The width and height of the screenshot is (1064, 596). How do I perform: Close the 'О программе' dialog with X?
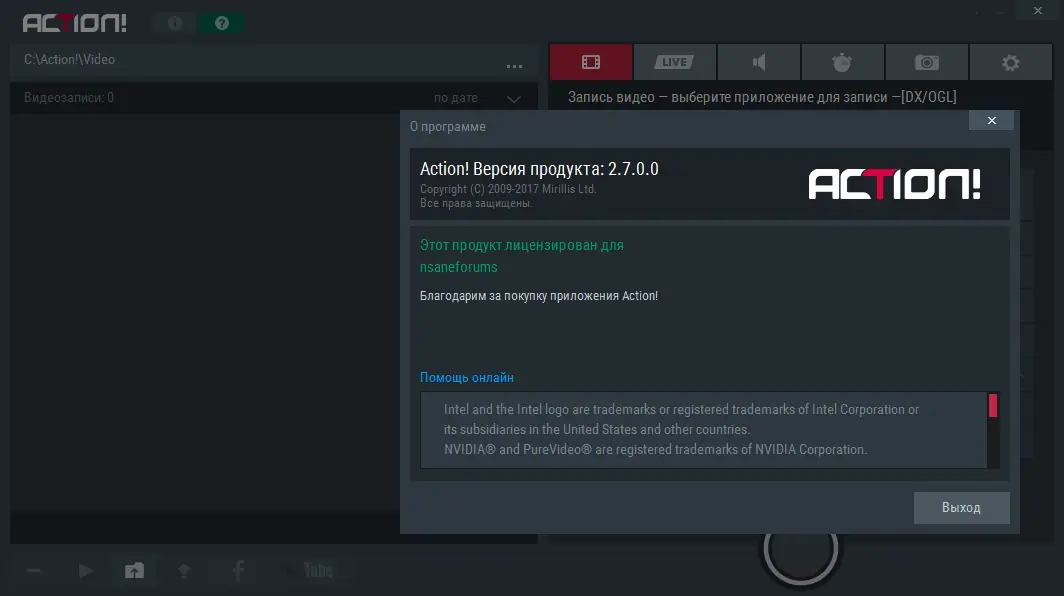[x=991, y=120]
